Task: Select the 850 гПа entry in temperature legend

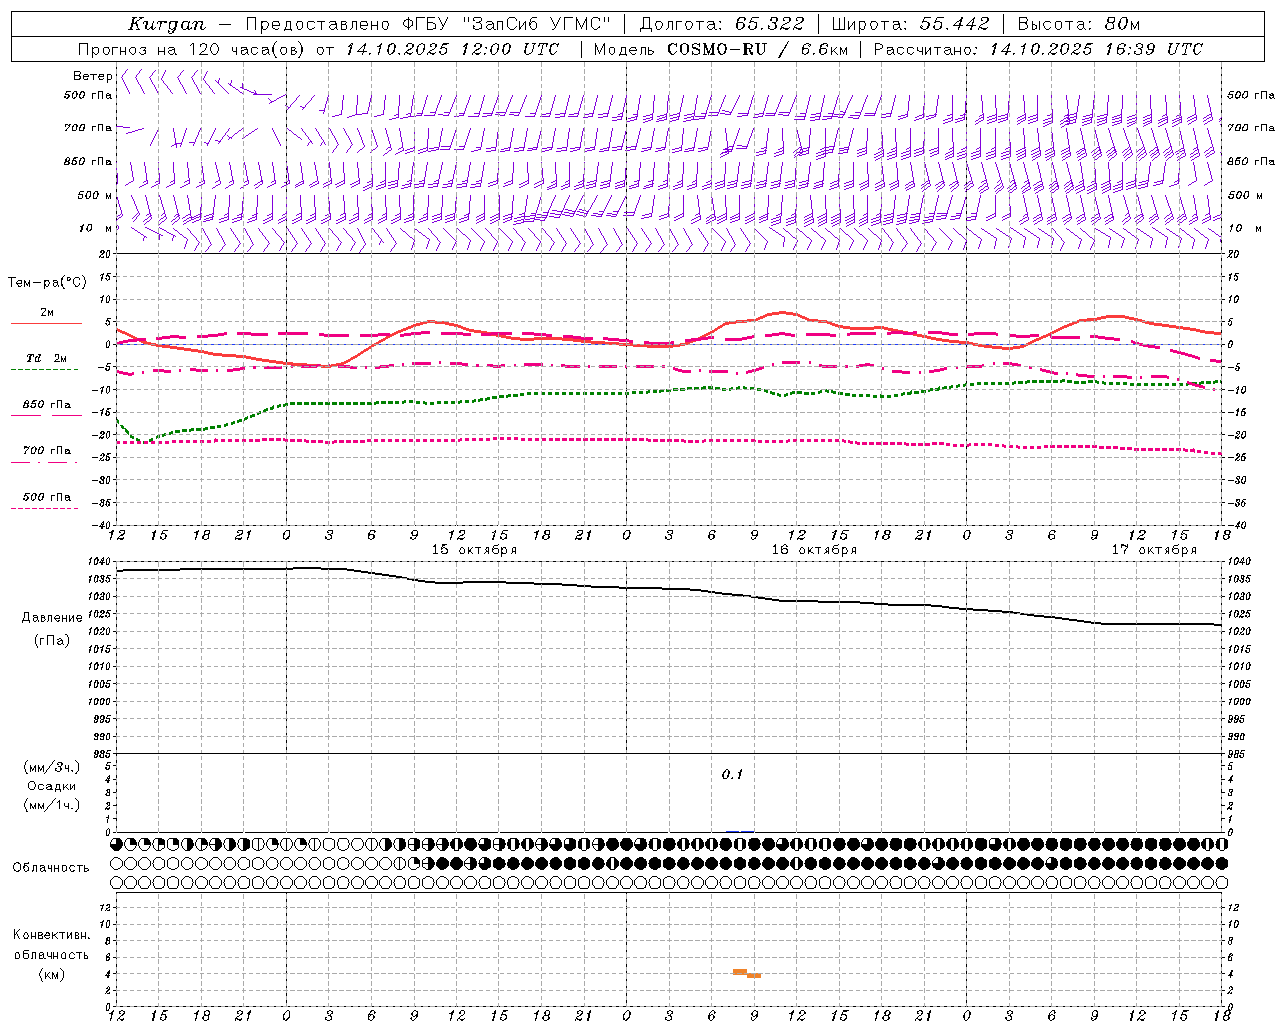Action: [x=46, y=405]
